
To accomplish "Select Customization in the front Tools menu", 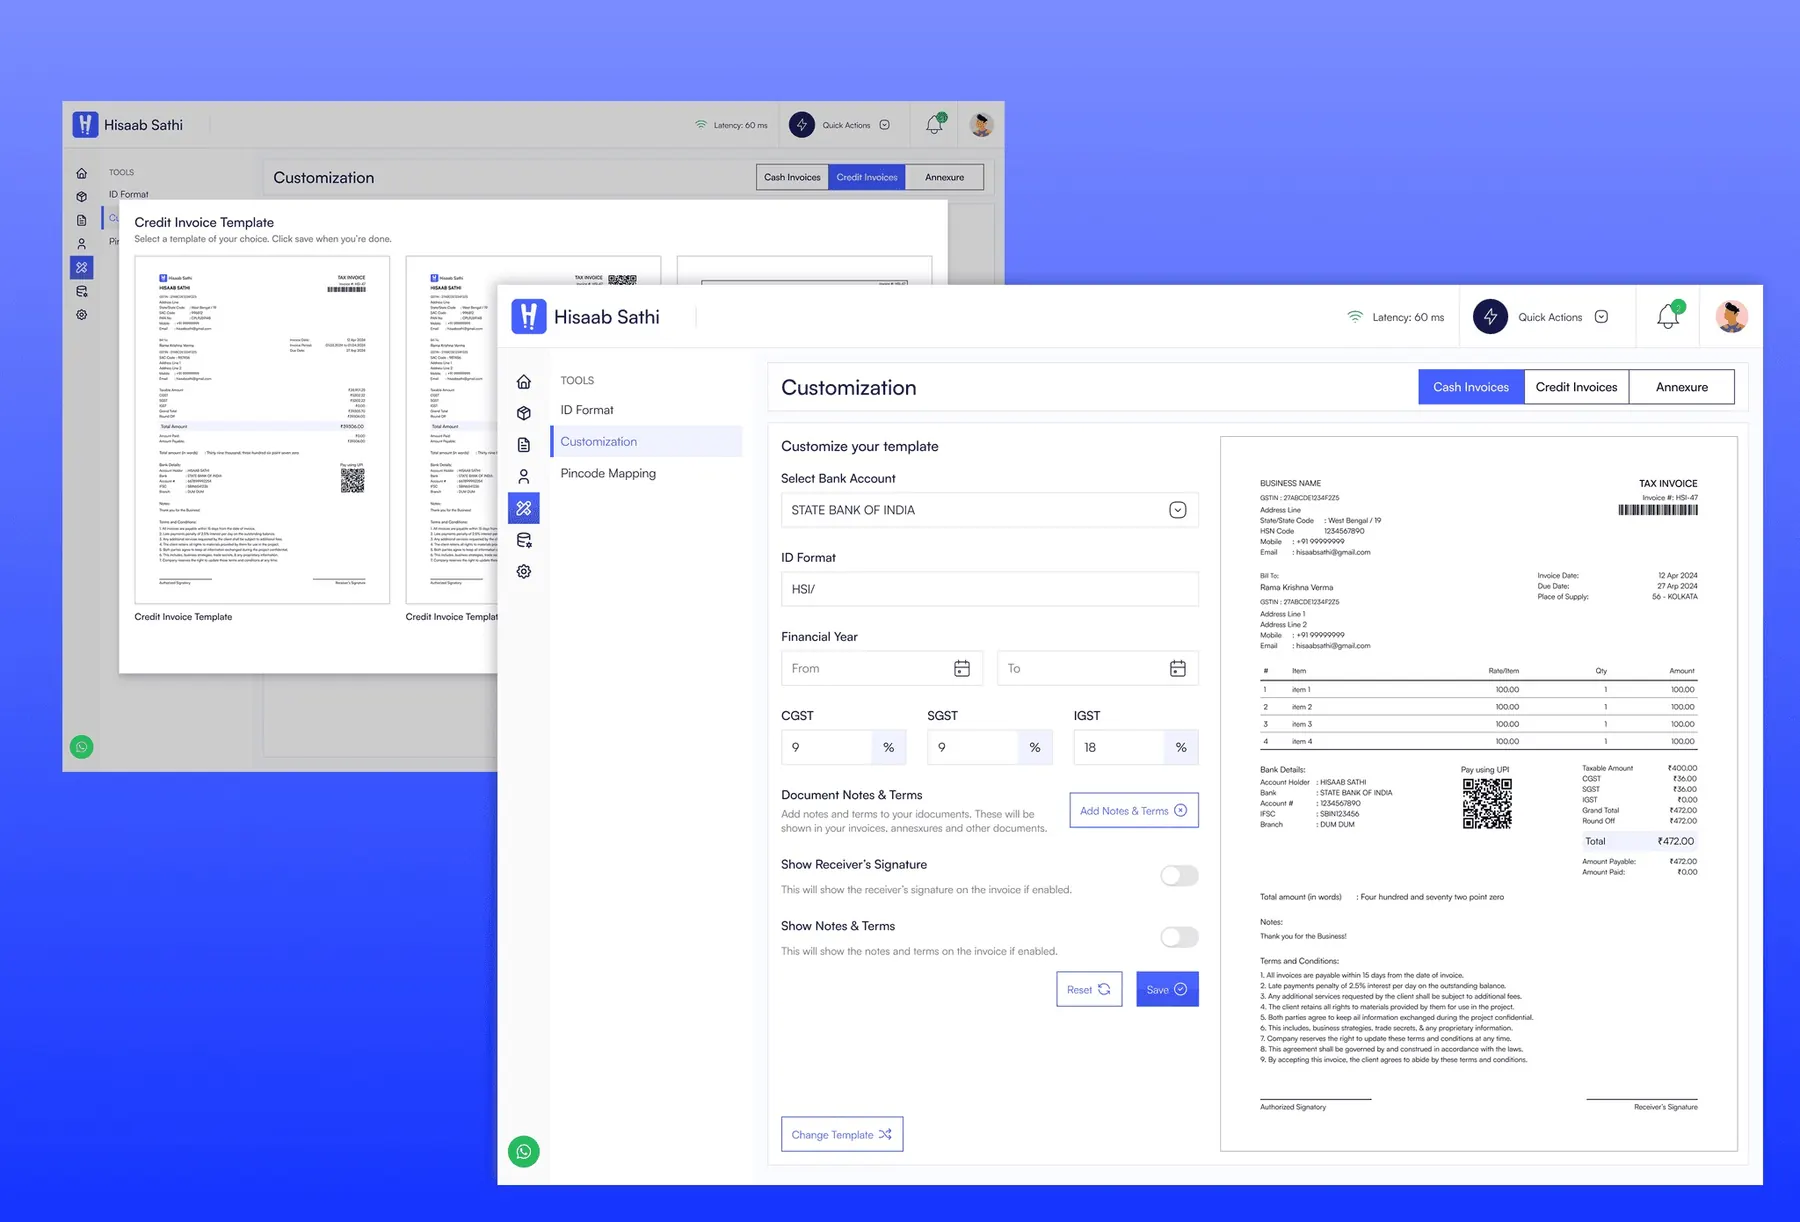I will [646, 441].
